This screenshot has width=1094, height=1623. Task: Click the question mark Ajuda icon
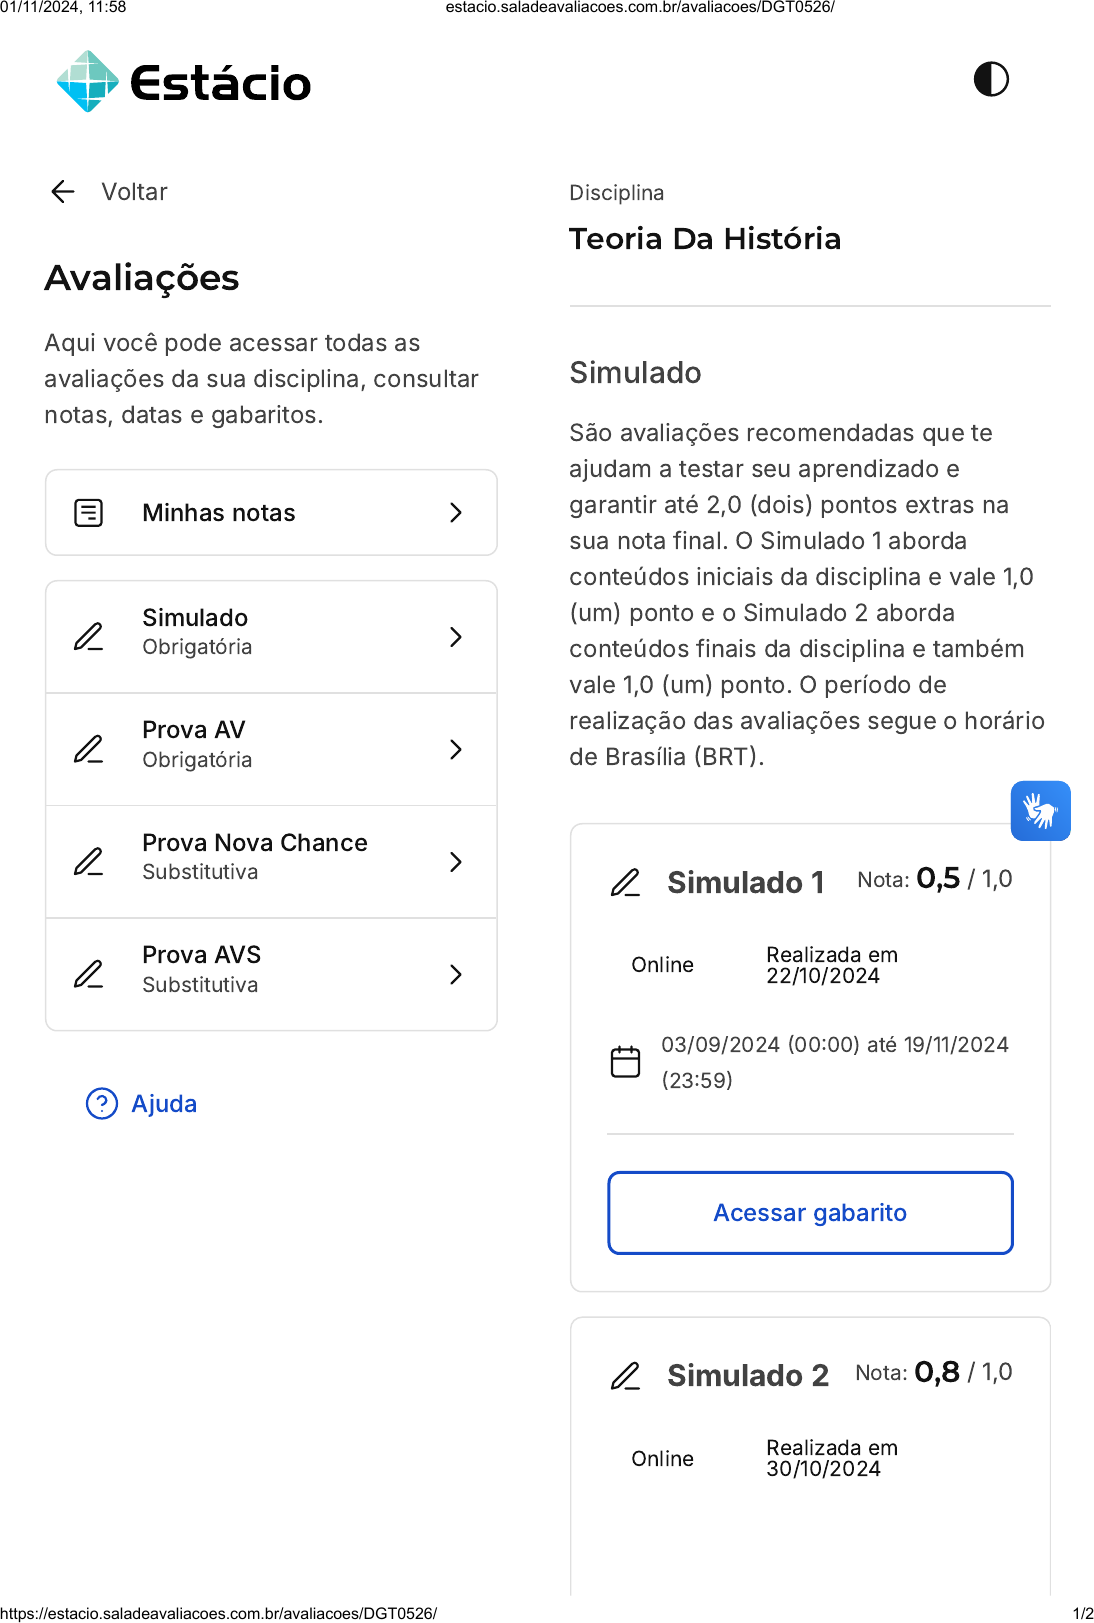coord(102,1103)
